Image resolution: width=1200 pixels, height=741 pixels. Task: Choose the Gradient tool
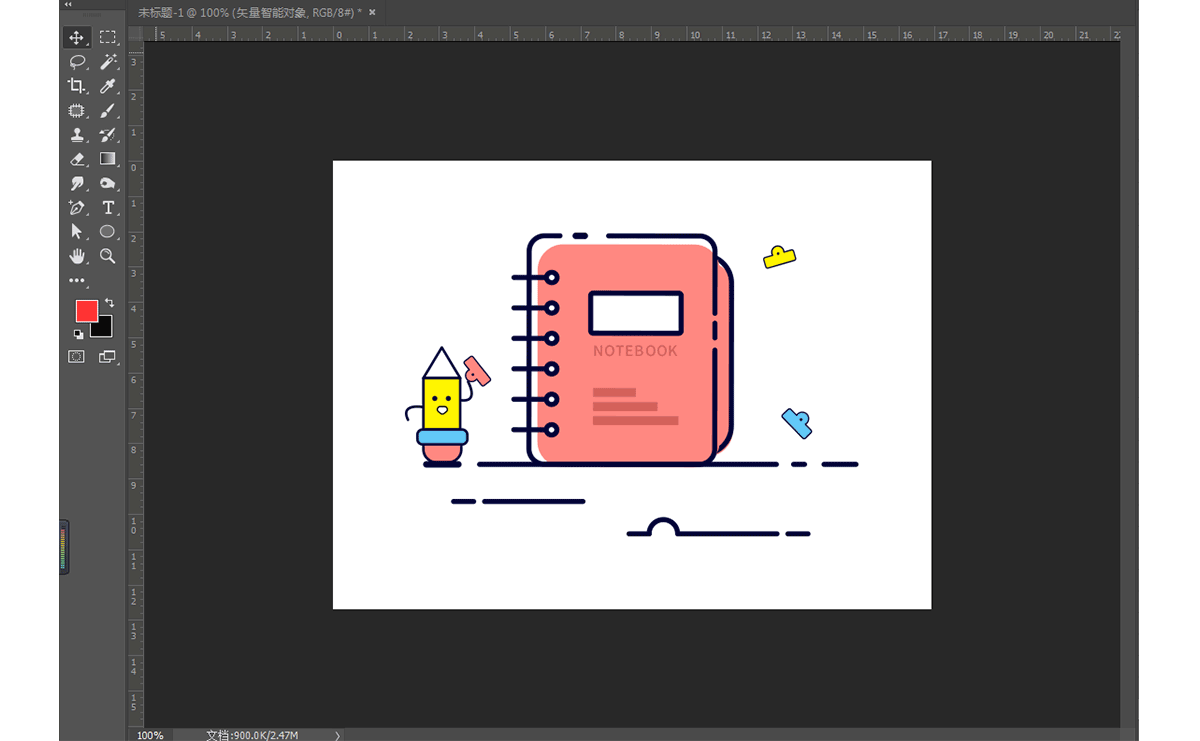click(108, 159)
